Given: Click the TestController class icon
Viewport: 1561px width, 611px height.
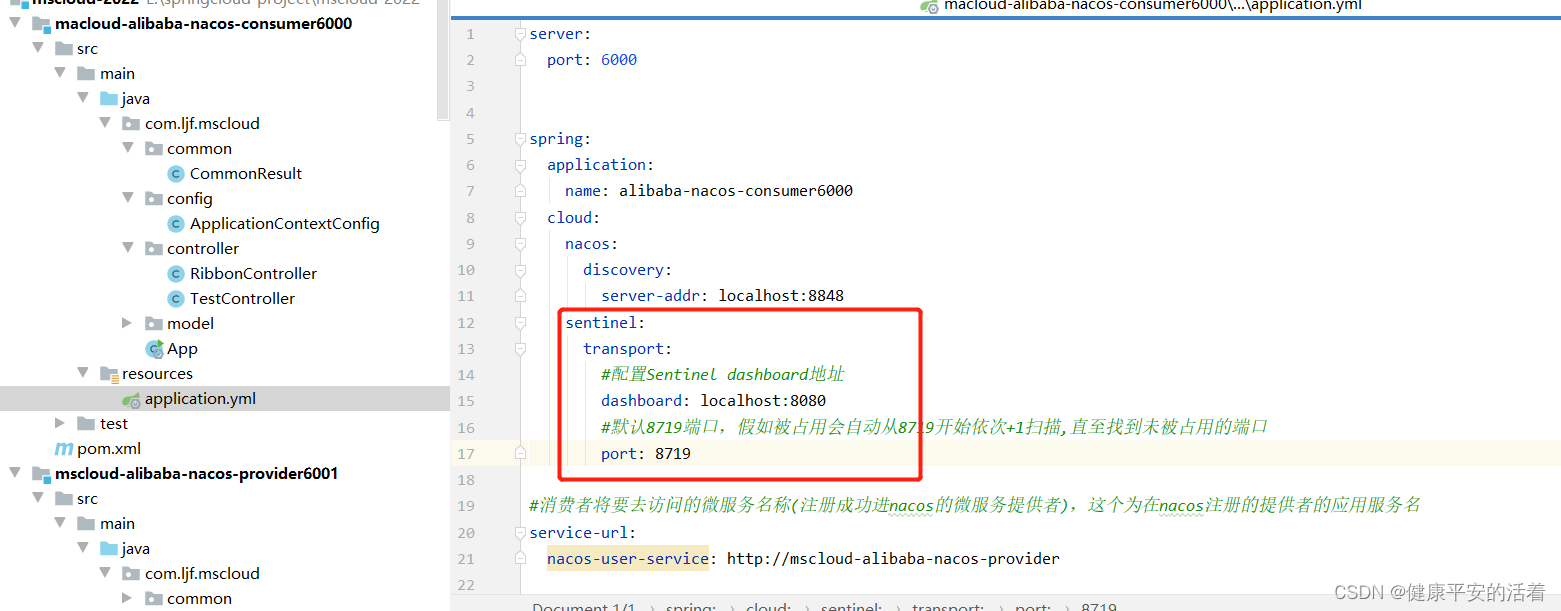Looking at the screenshot, I should click(x=175, y=298).
